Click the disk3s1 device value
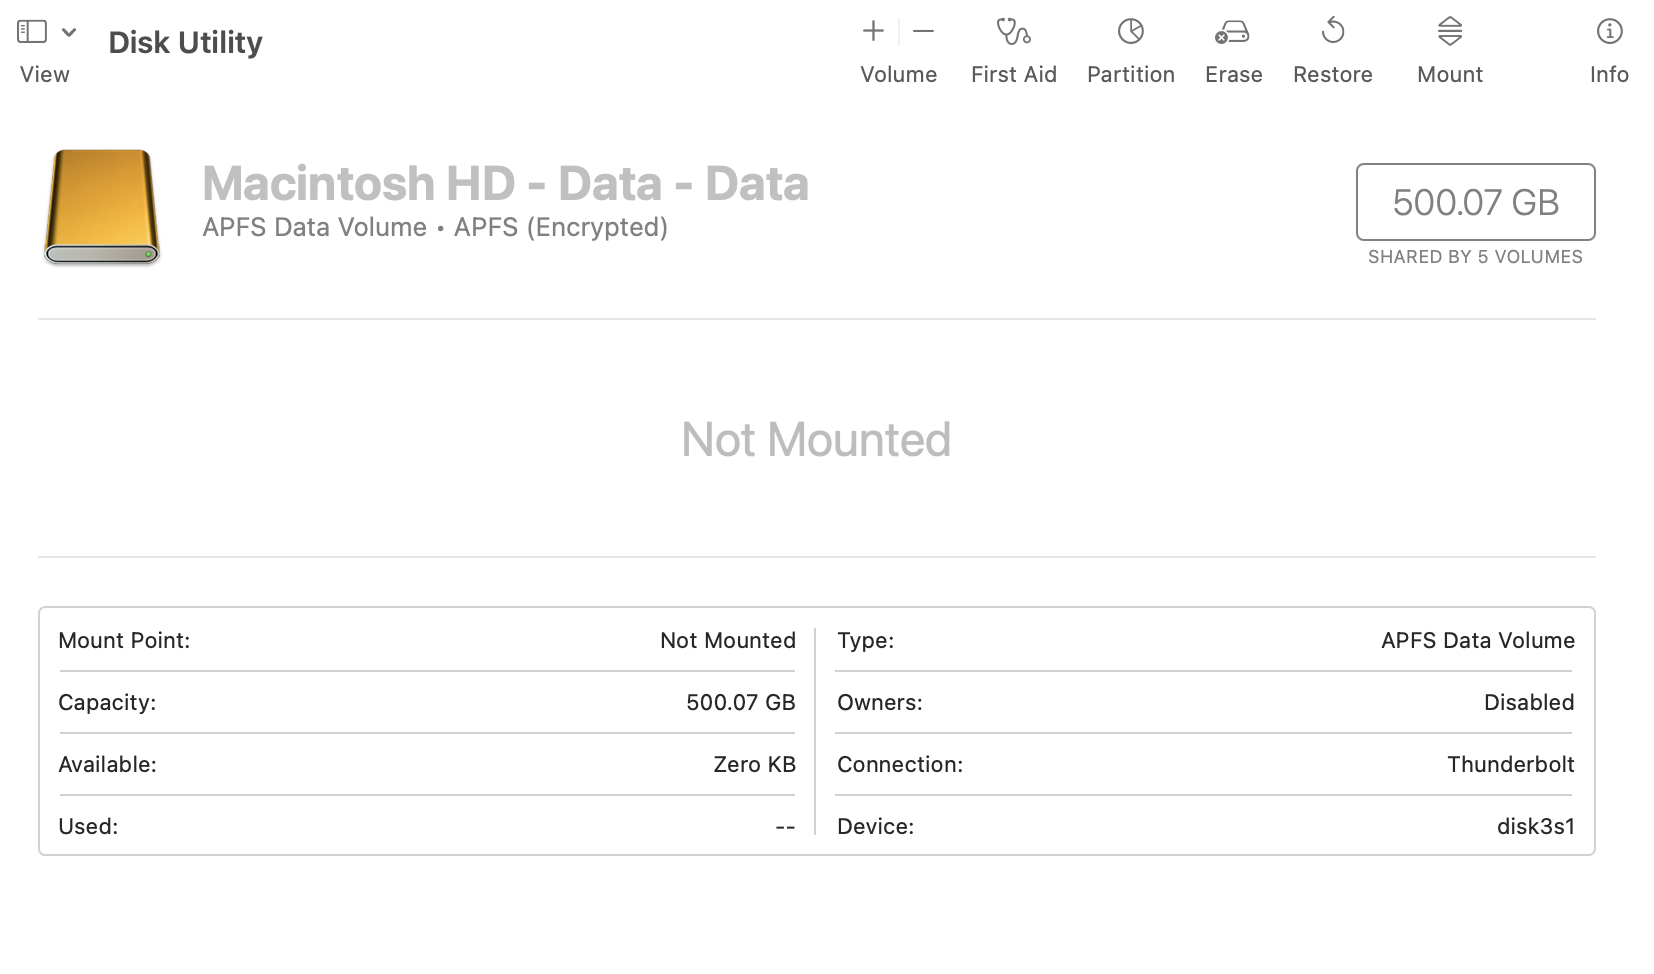 pyautogui.click(x=1535, y=826)
